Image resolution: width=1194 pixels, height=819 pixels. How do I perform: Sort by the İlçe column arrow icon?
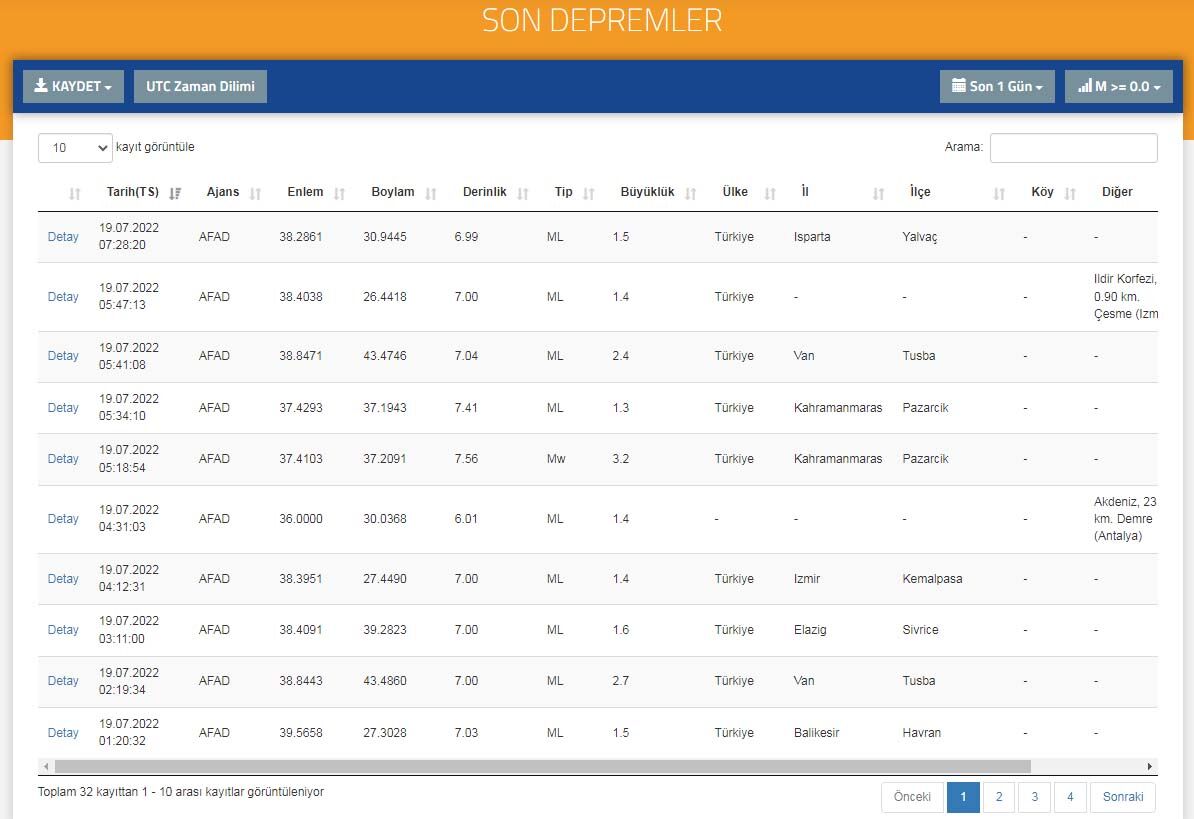[999, 193]
